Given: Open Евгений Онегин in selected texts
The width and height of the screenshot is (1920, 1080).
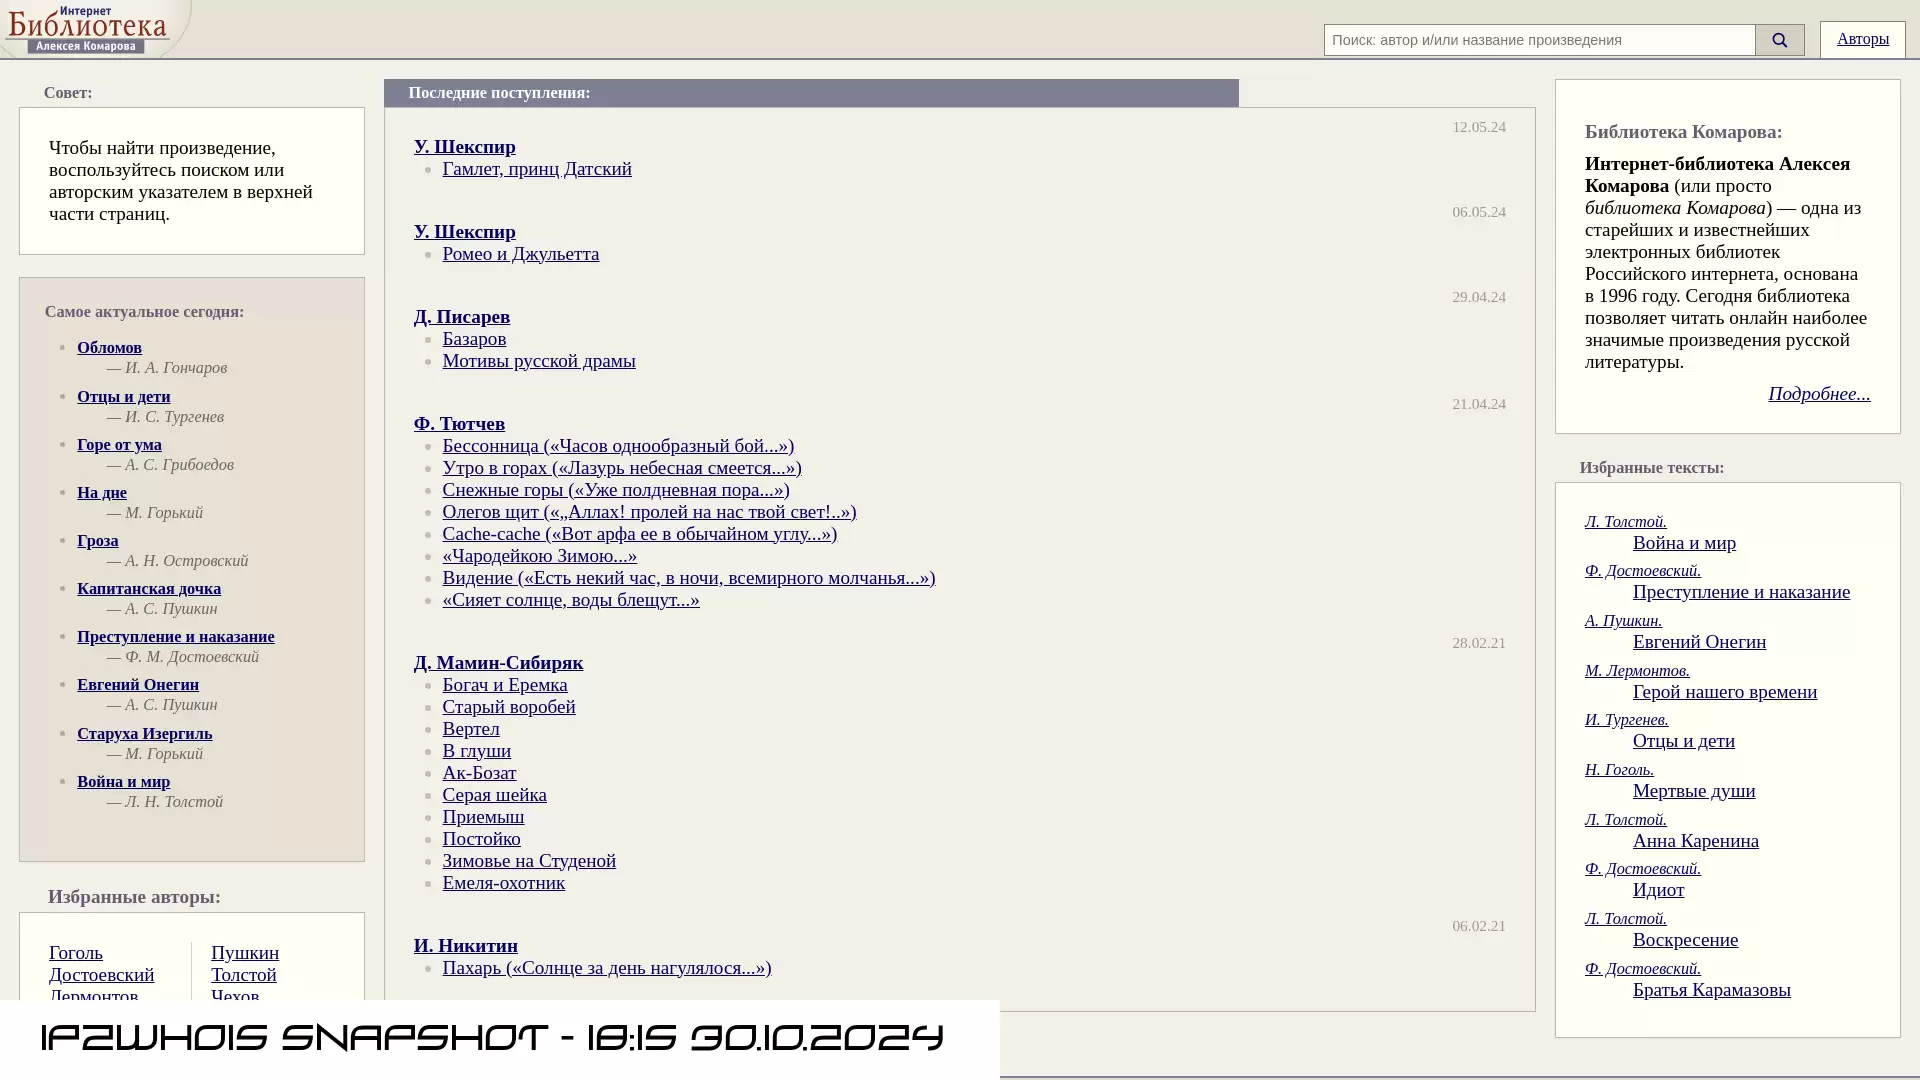Looking at the screenshot, I should click(1699, 642).
